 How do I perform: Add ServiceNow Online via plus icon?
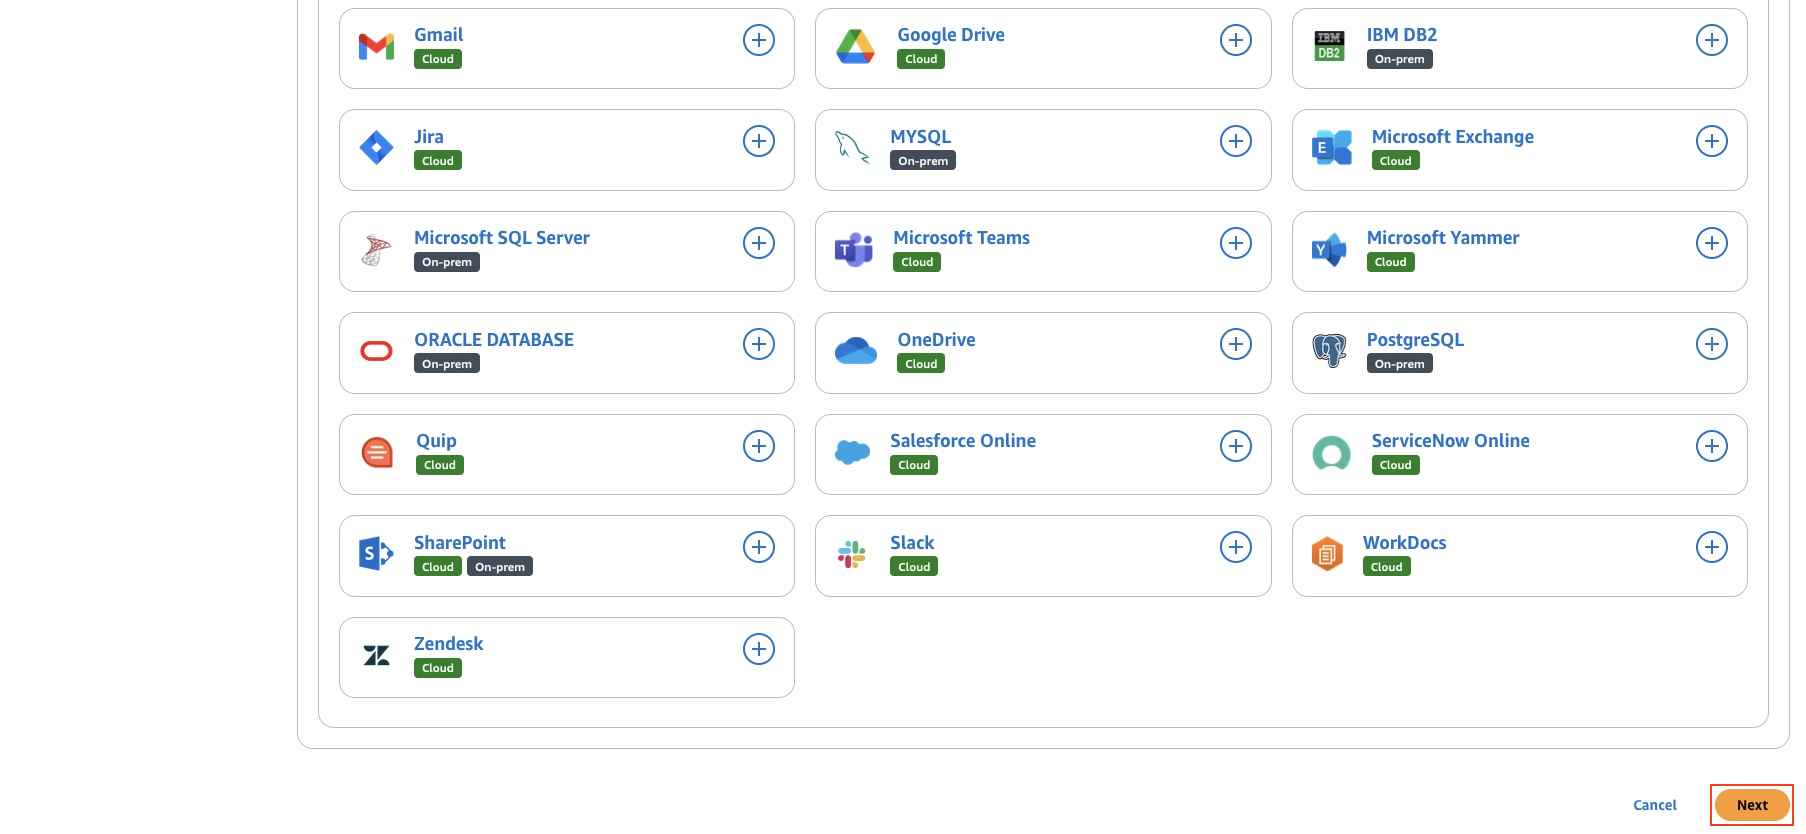point(1712,446)
